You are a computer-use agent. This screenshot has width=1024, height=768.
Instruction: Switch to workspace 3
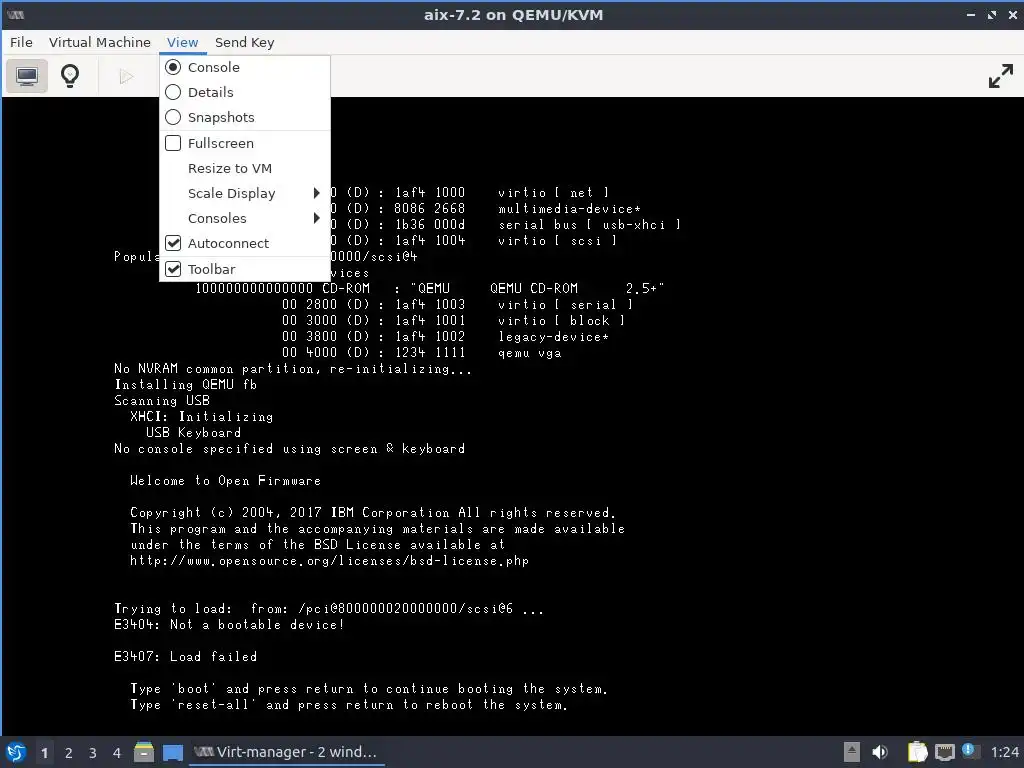point(93,753)
